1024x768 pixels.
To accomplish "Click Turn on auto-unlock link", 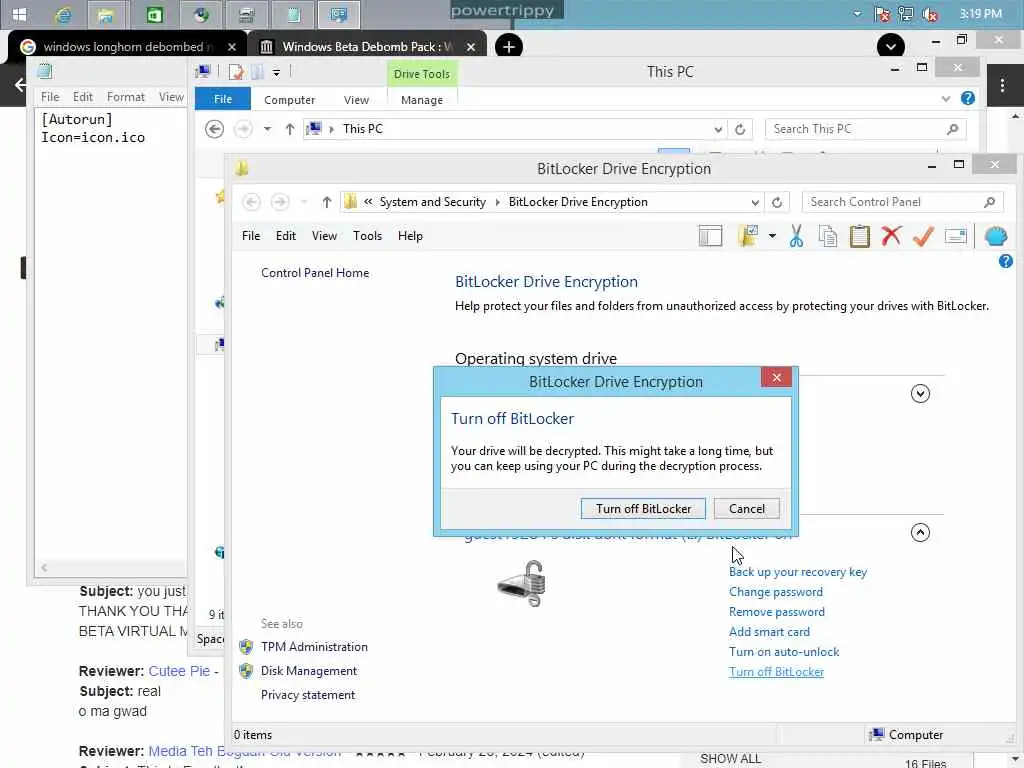I will click(784, 652).
